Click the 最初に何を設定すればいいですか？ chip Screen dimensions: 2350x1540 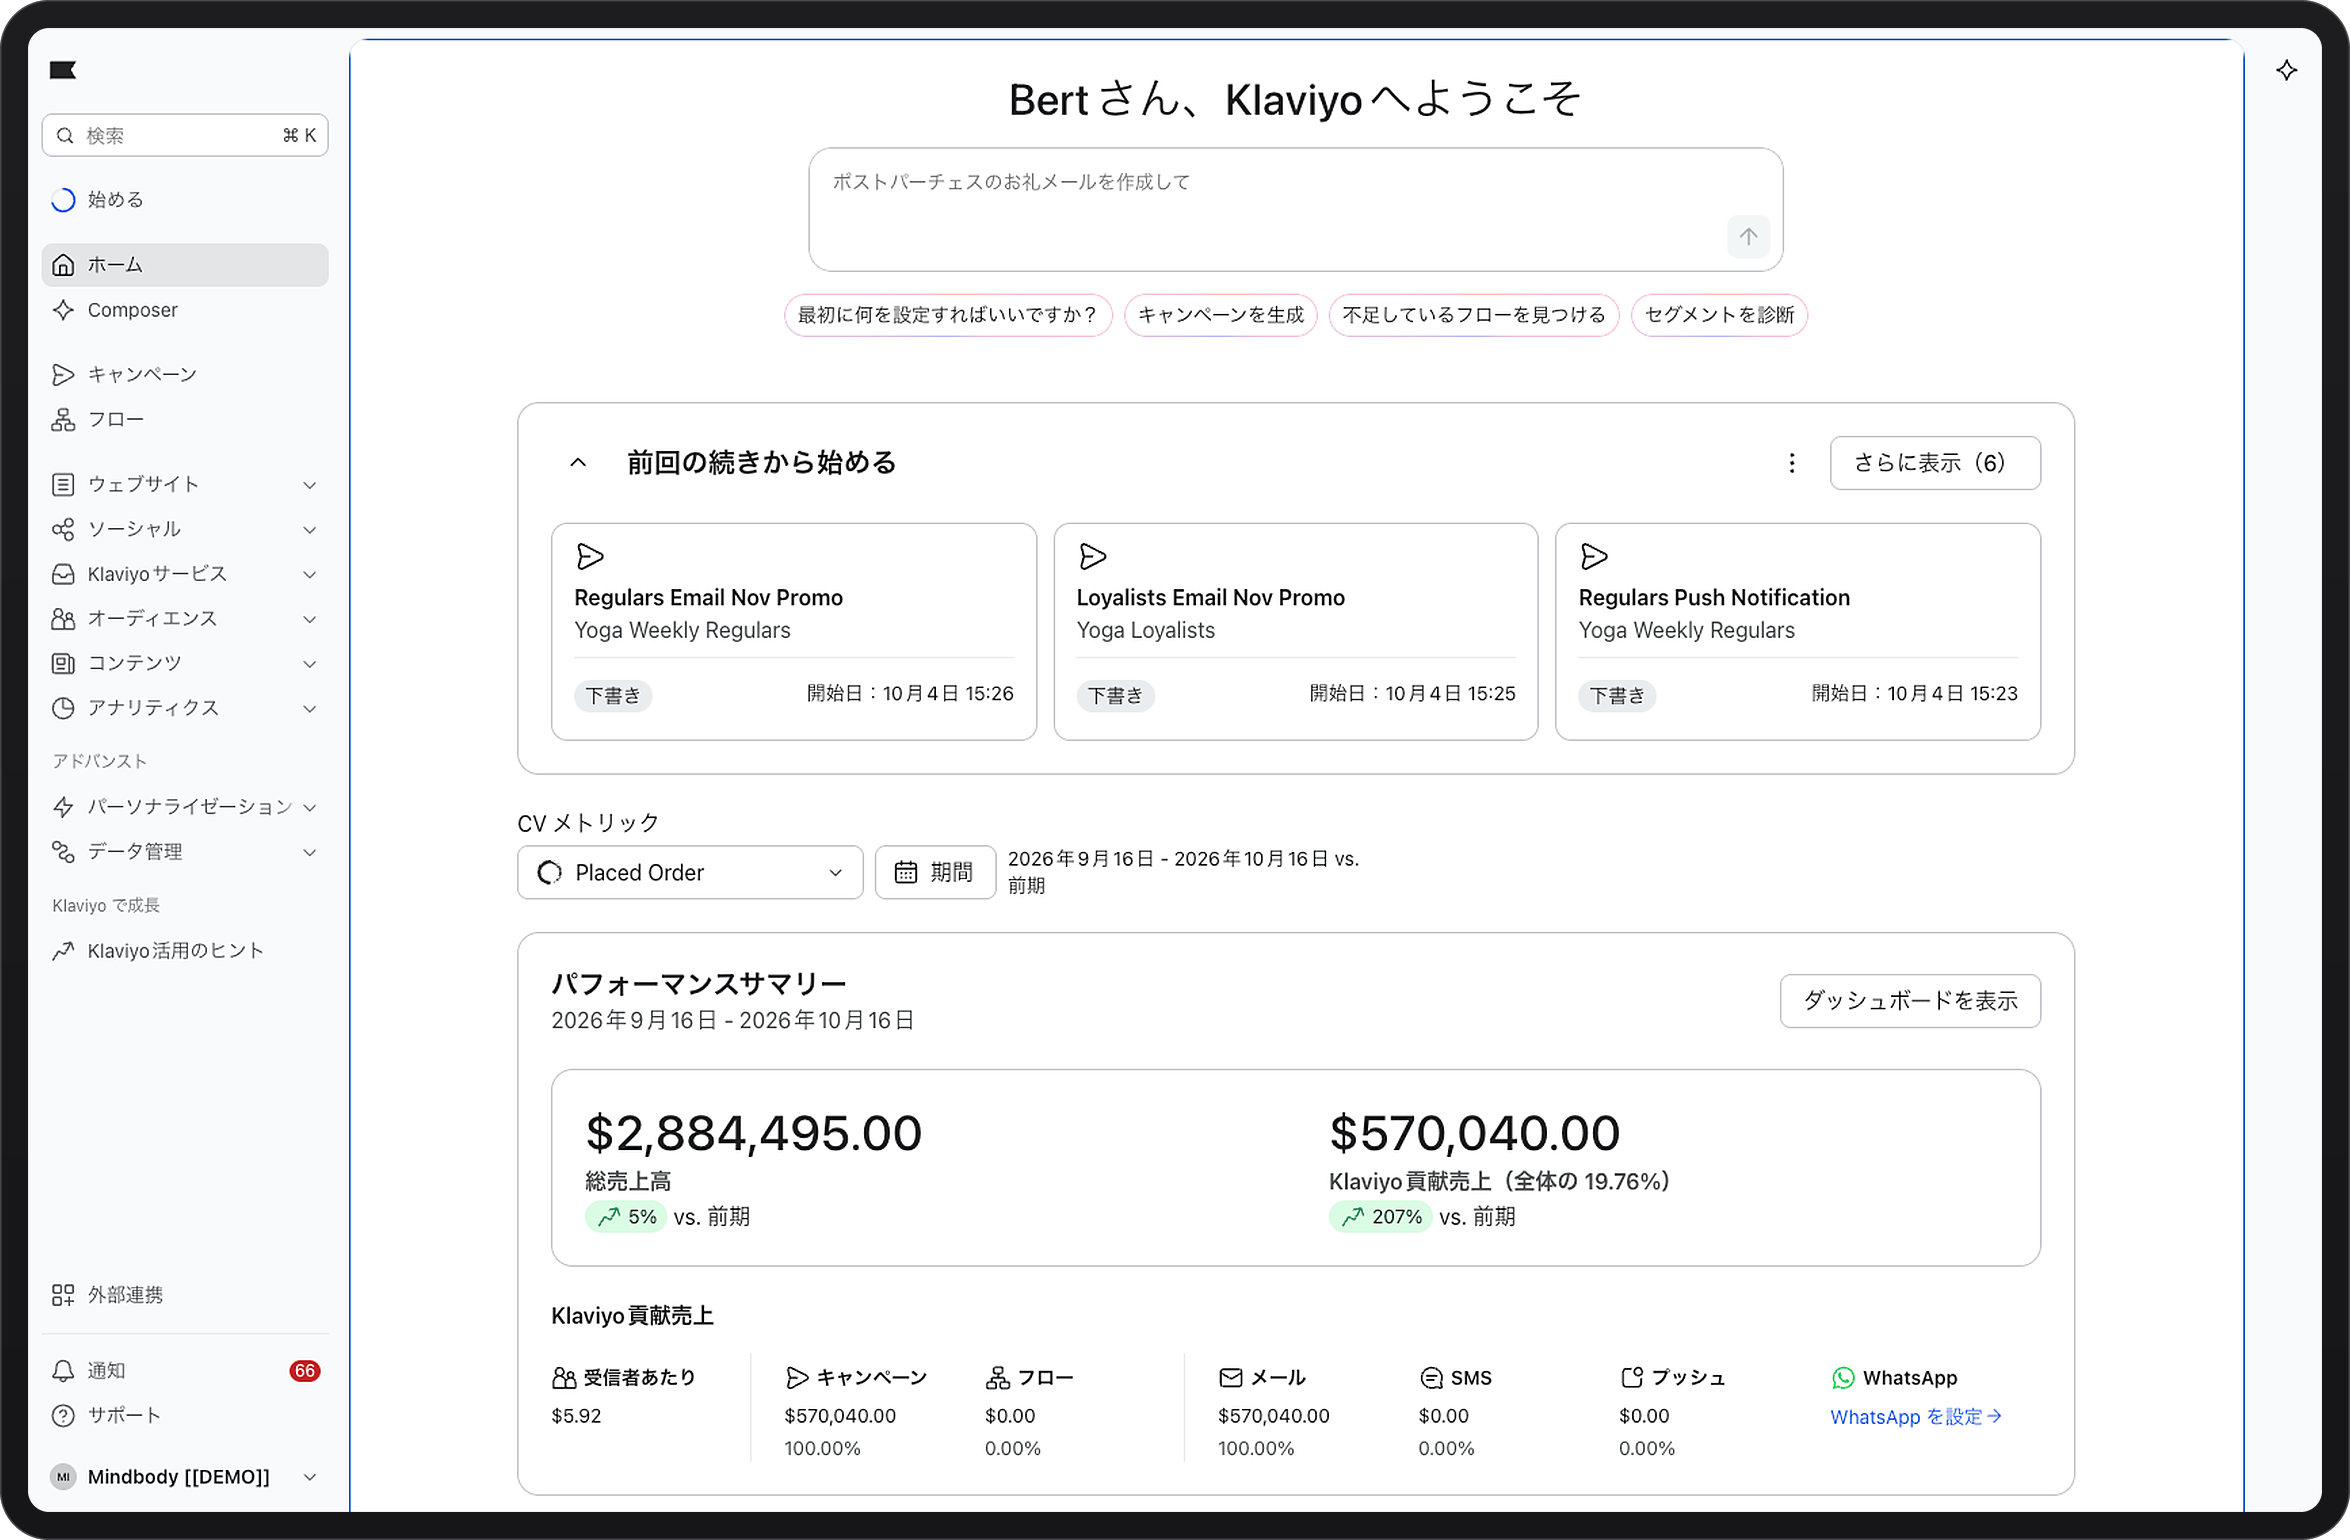point(948,315)
